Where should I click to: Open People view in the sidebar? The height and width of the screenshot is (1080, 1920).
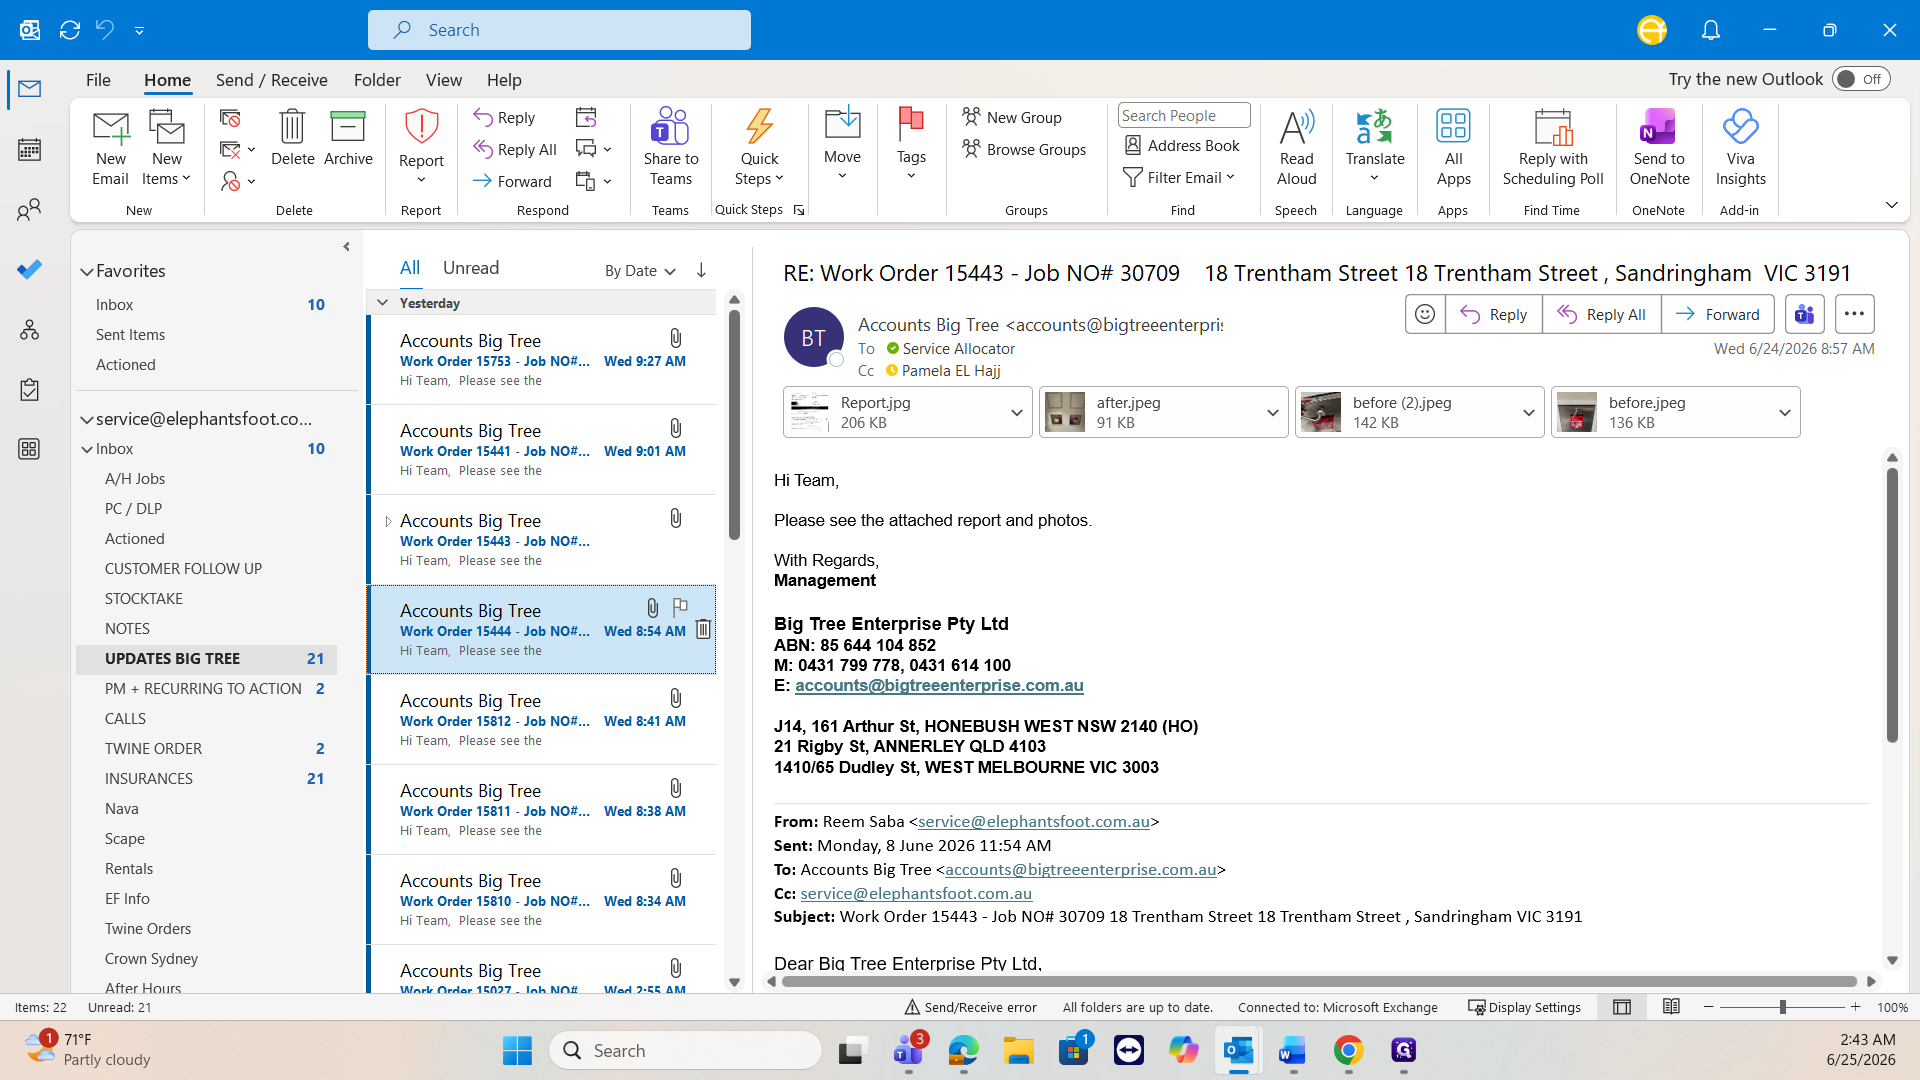(30, 210)
